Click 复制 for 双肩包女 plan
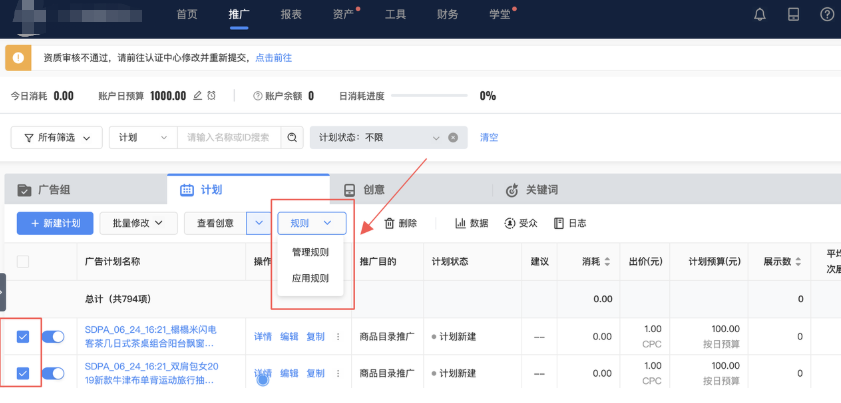The width and height of the screenshot is (841, 403). (x=315, y=373)
